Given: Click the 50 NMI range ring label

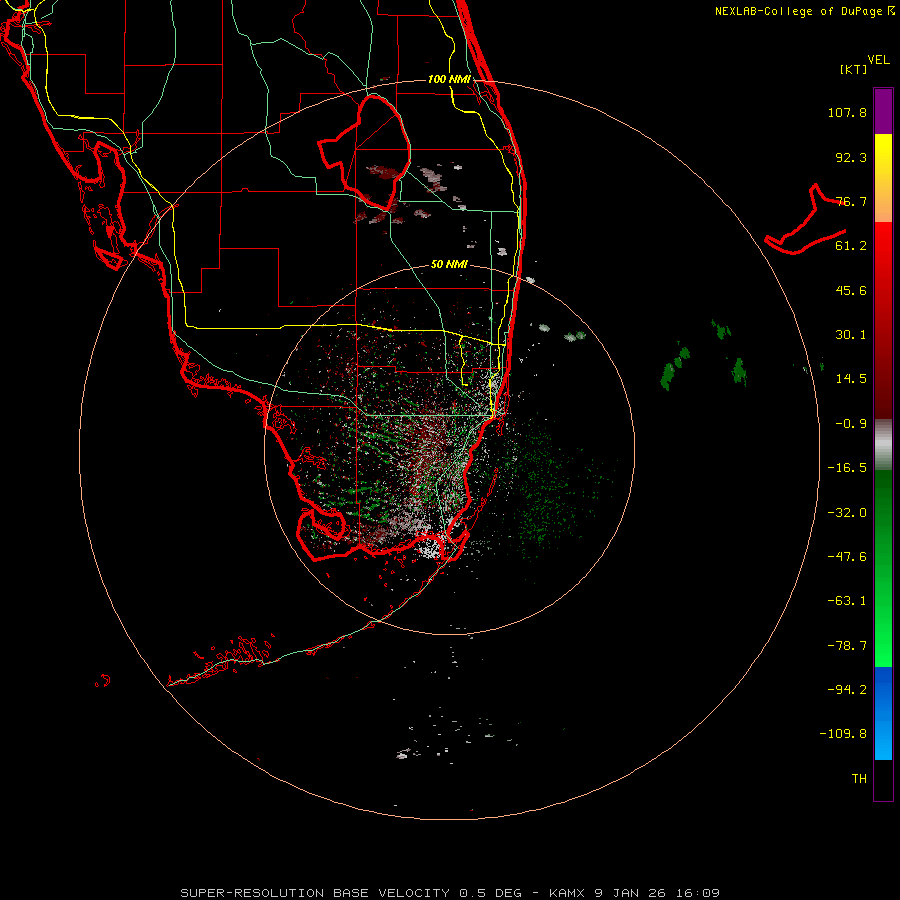Looking at the screenshot, I should click(x=449, y=265).
